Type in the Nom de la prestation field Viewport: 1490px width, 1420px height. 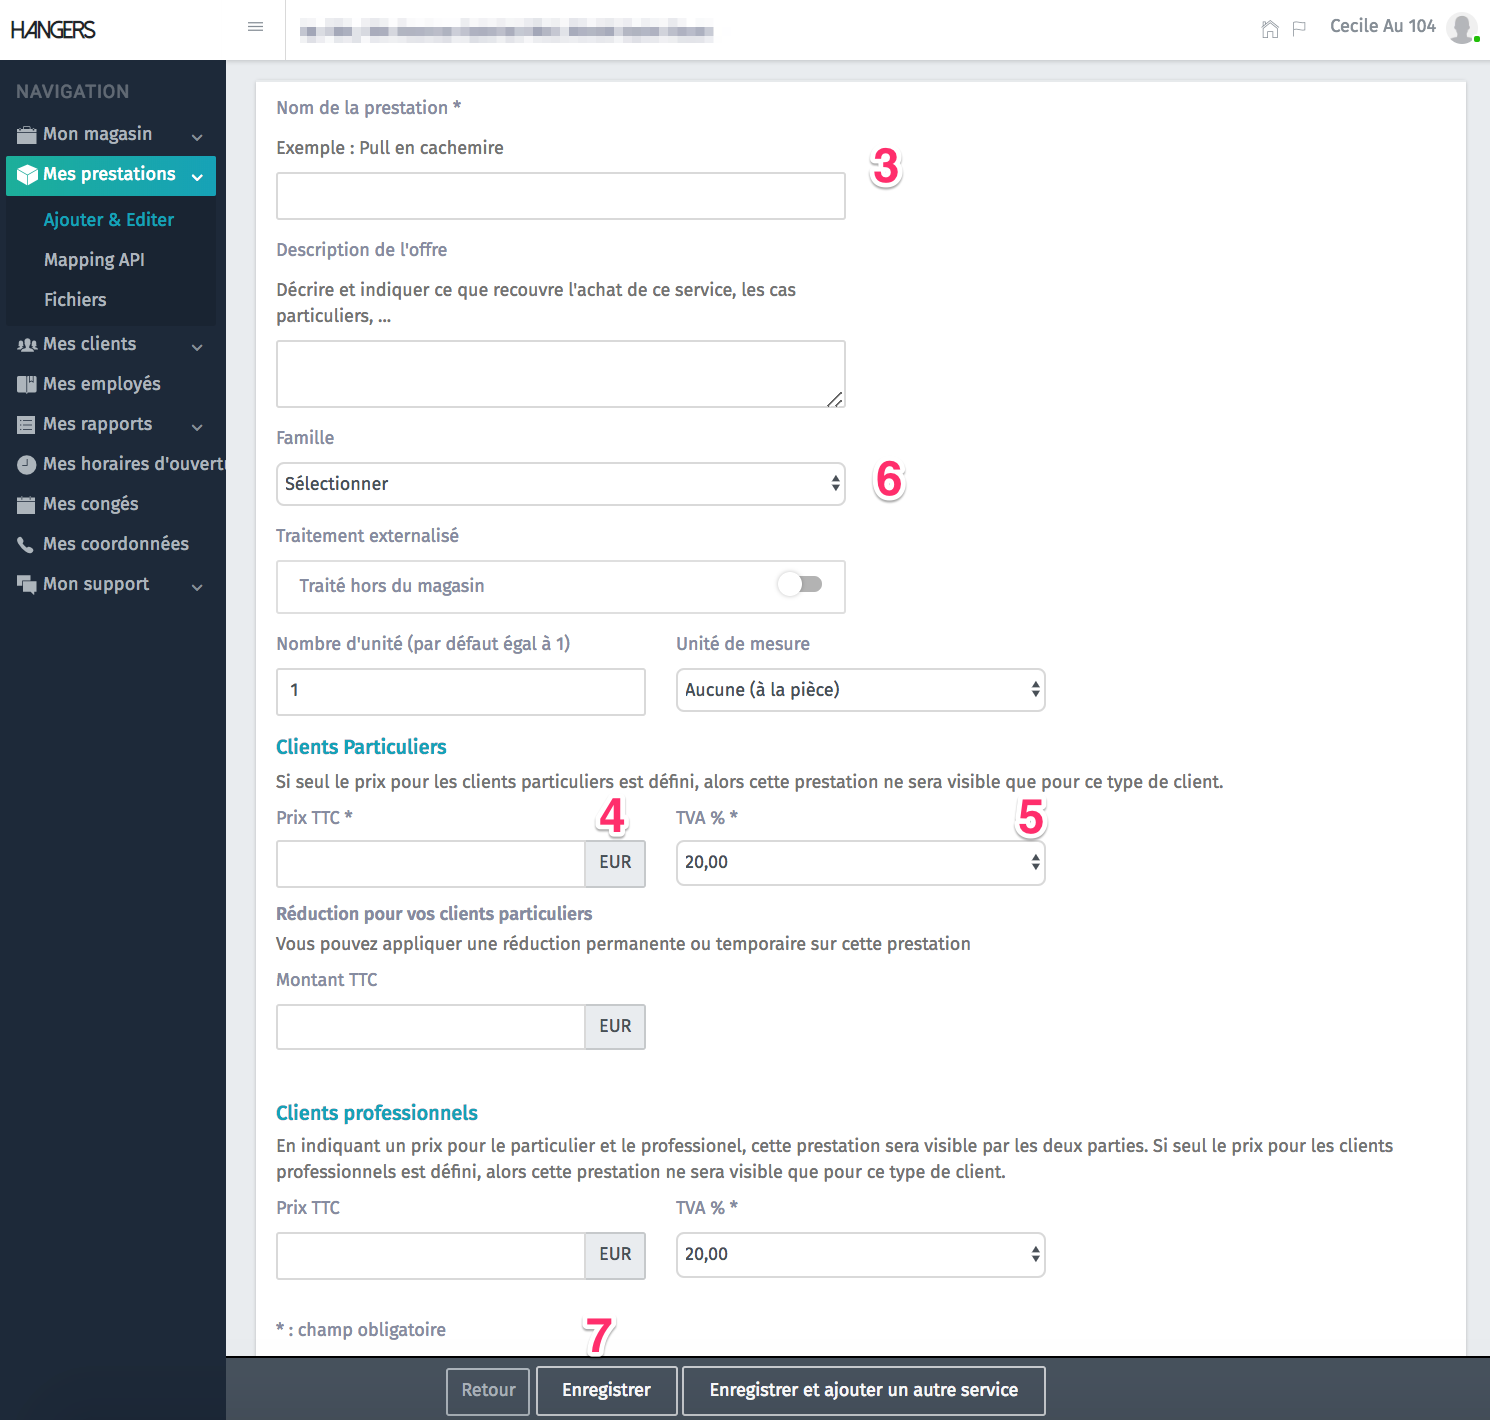click(560, 195)
